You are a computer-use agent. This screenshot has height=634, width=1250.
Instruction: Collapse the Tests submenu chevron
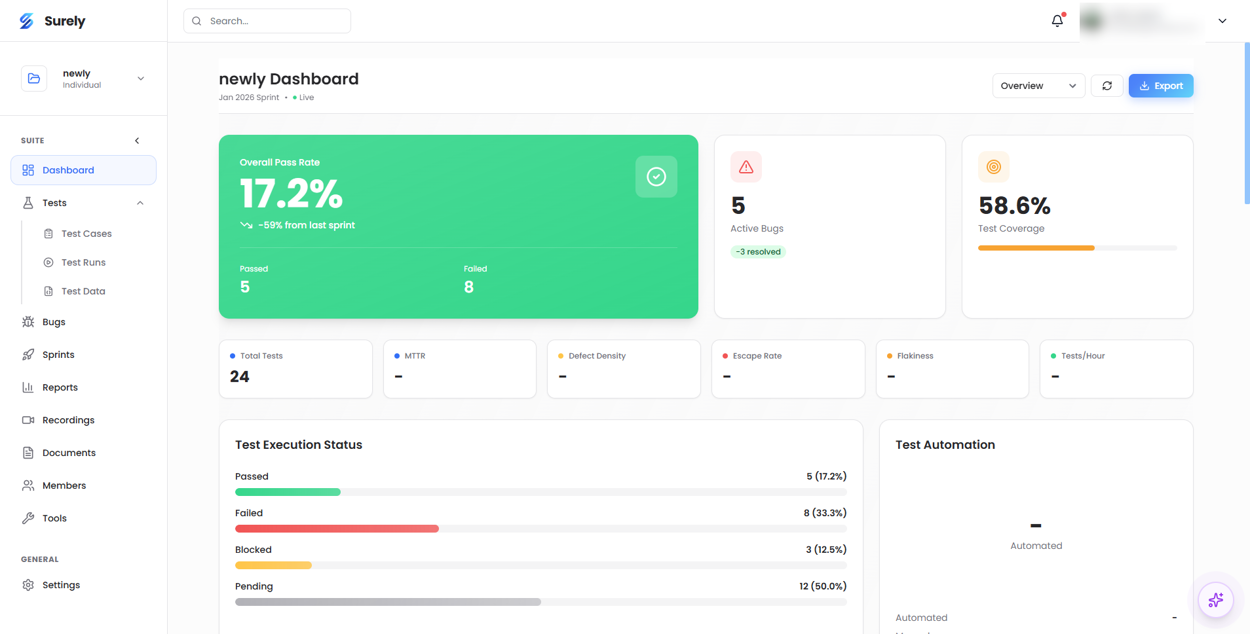pos(140,203)
